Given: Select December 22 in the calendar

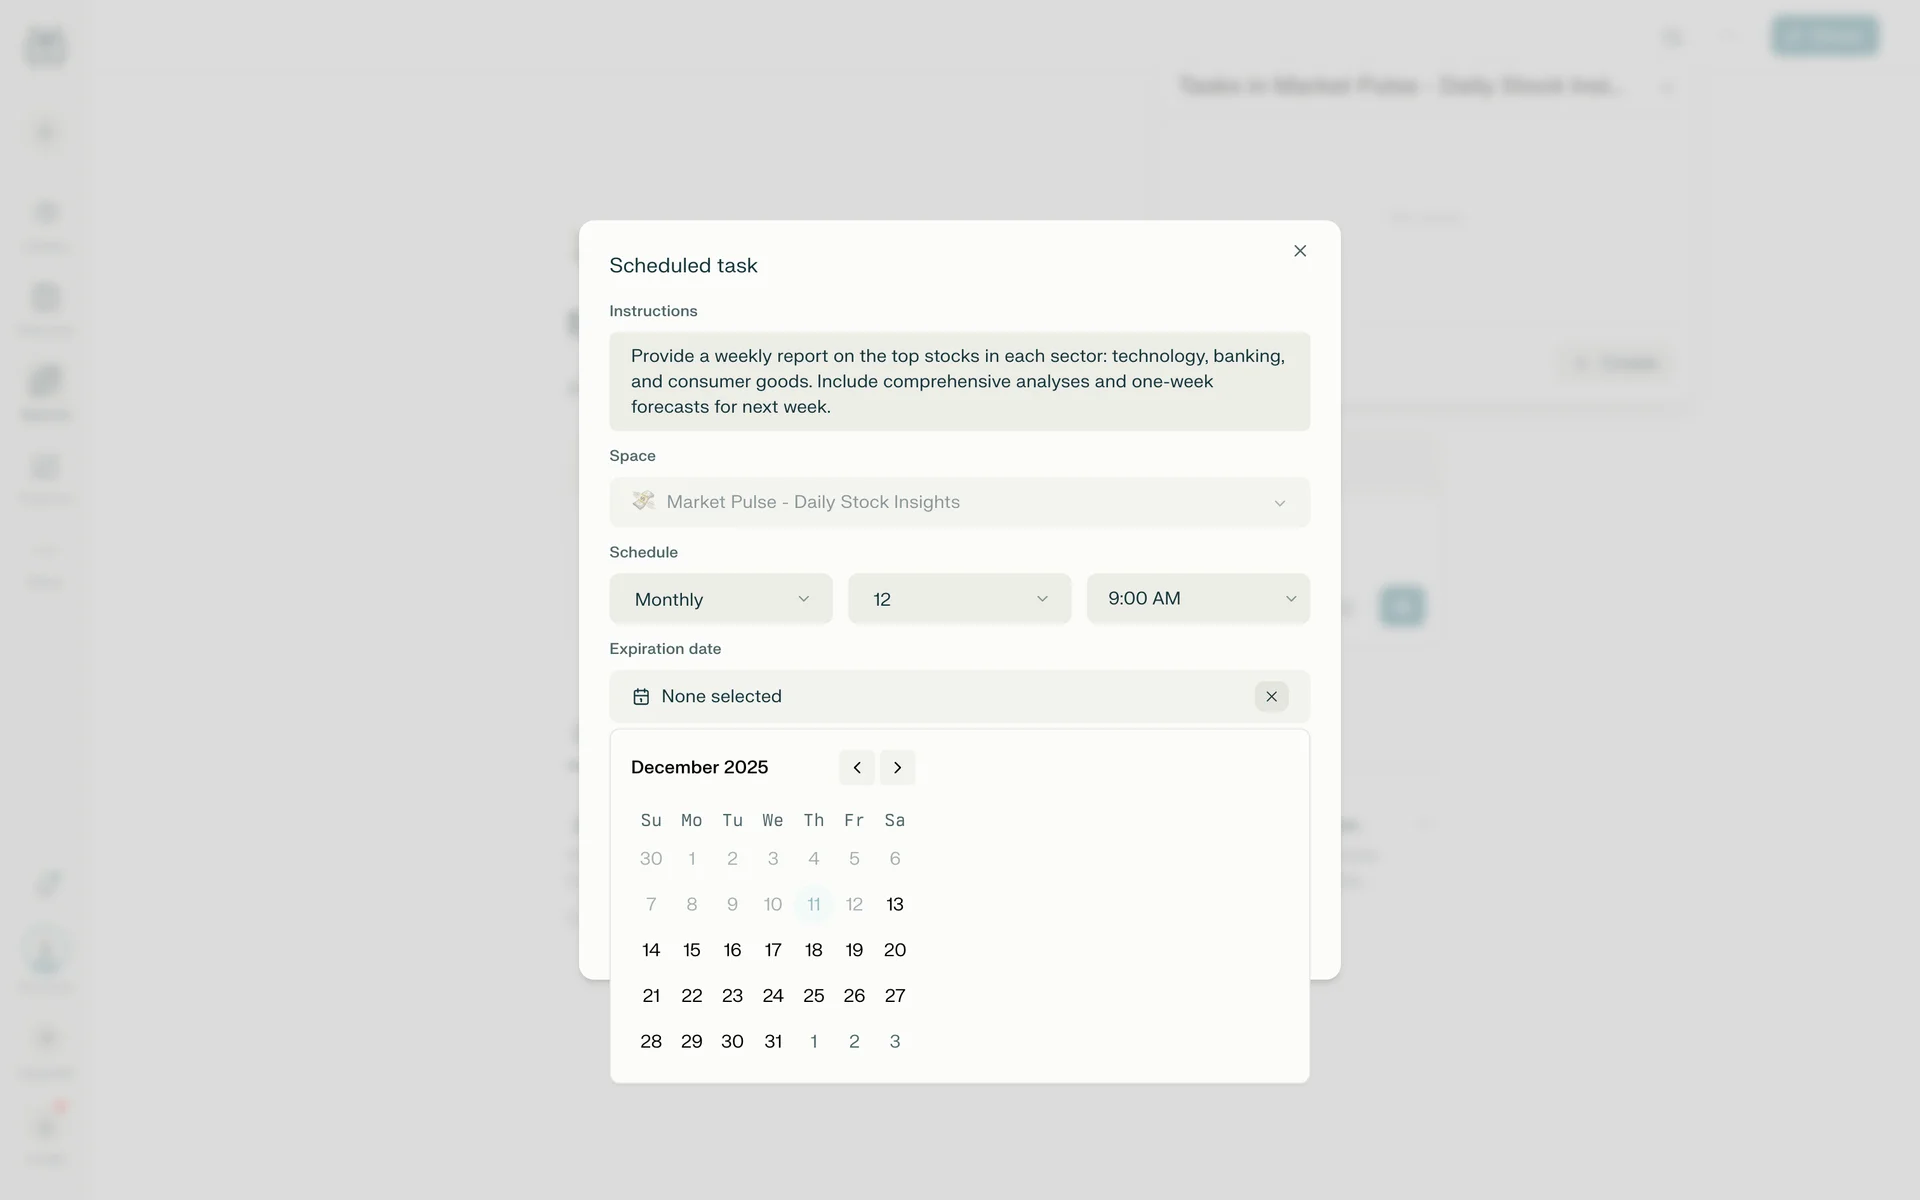Looking at the screenshot, I should point(692,996).
